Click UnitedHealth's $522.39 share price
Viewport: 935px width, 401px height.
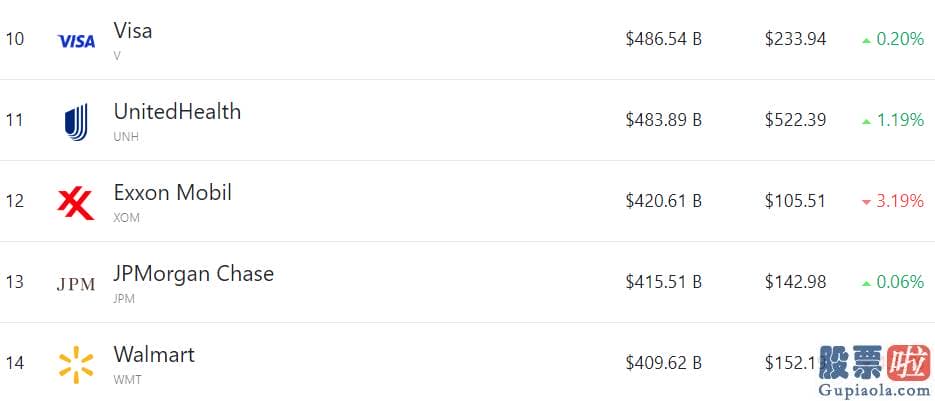pos(795,121)
